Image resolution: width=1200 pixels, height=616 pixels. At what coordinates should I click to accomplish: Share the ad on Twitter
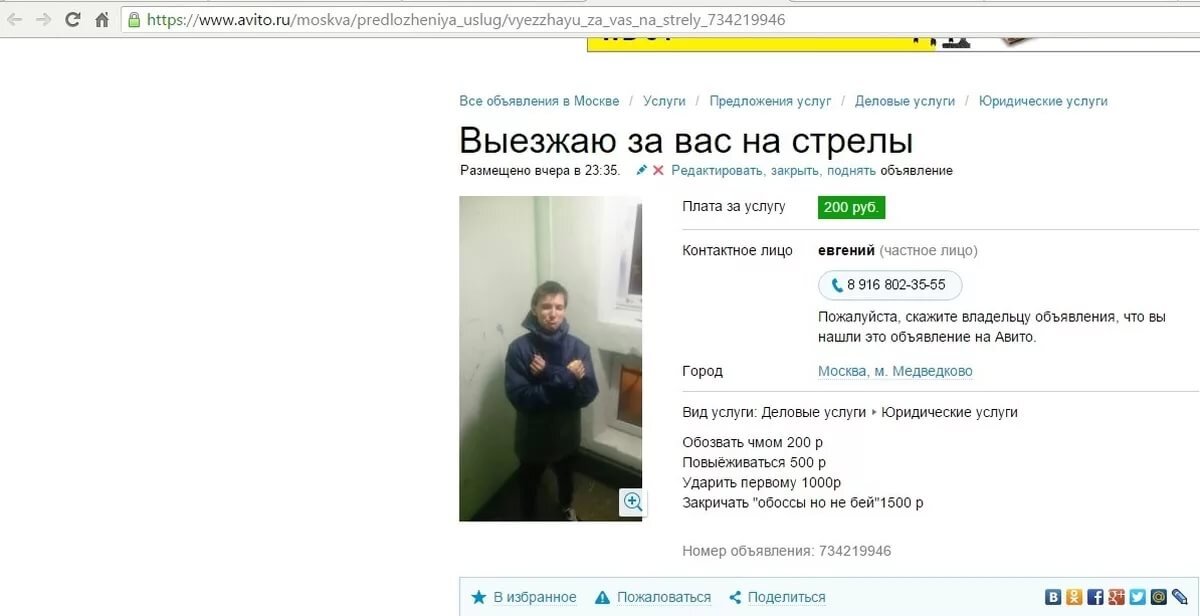tap(1137, 597)
